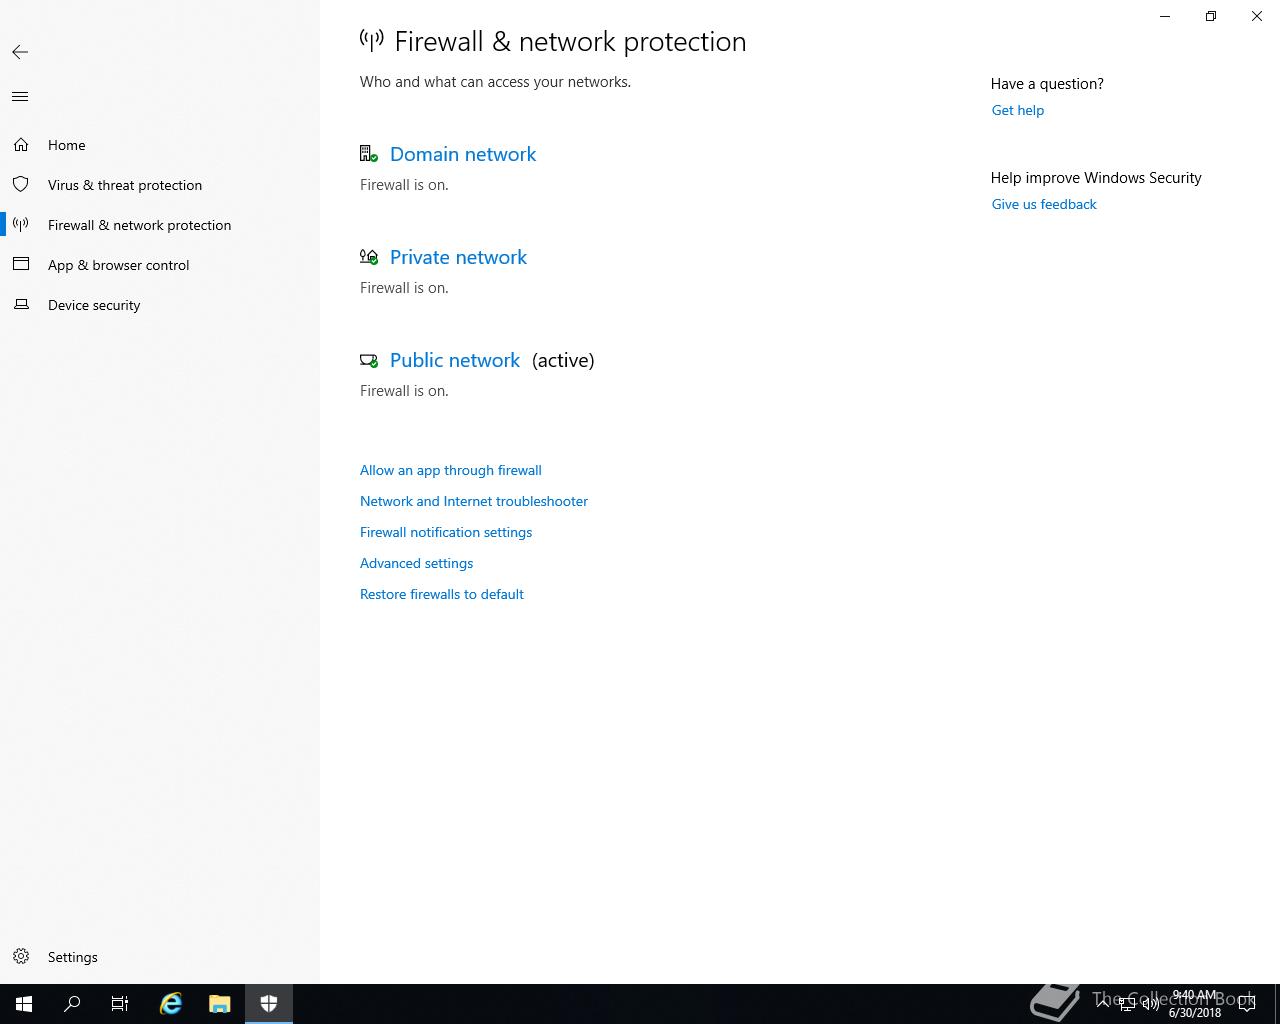Click Allow an app through firewall
The height and width of the screenshot is (1024, 1280).
(451, 470)
